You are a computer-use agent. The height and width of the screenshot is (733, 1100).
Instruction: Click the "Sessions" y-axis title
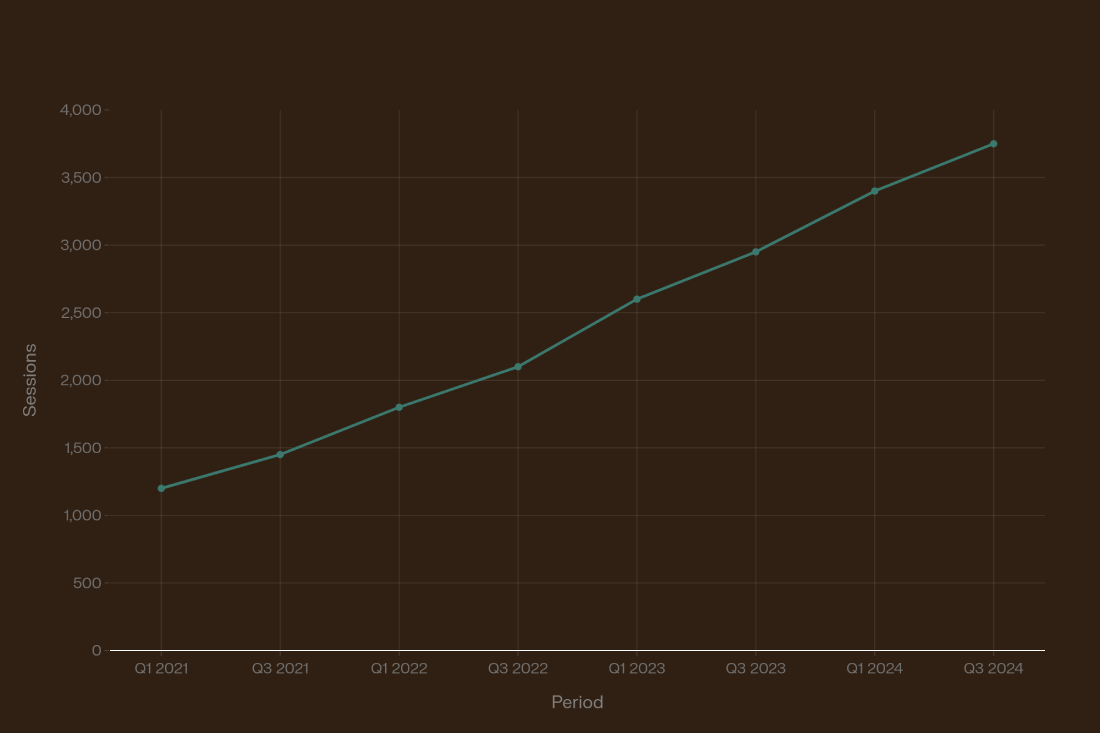pos(30,380)
